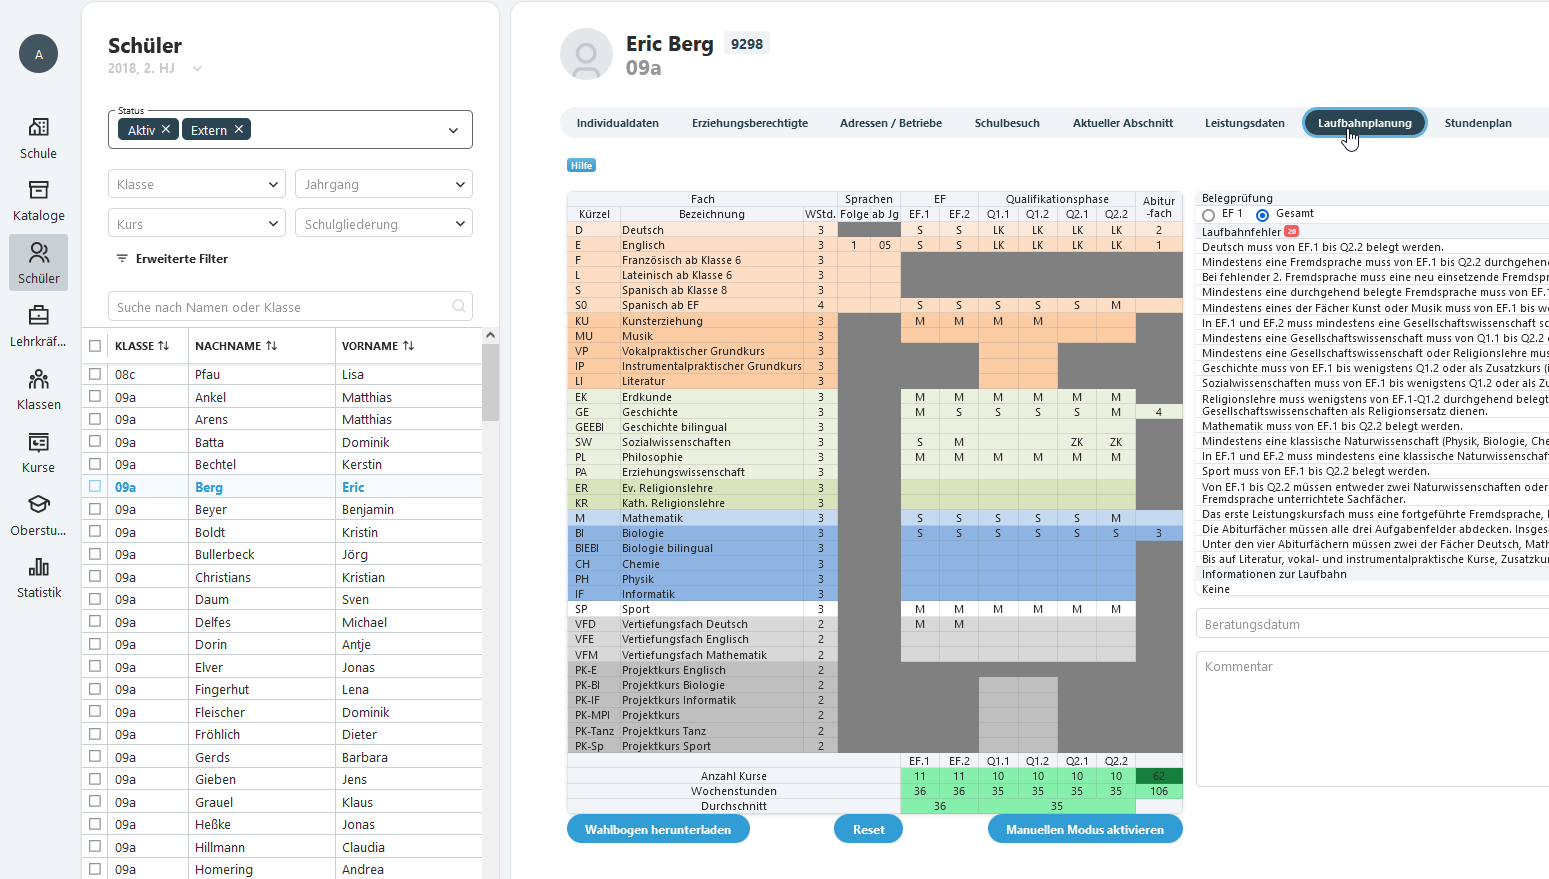Click the Laufbahnfehler red count badge
The image size is (1549, 879).
1292,231
